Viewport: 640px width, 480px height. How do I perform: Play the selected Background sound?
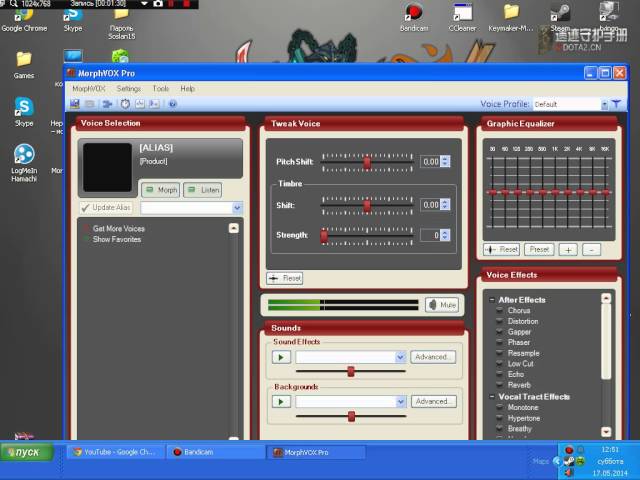click(282, 401)
